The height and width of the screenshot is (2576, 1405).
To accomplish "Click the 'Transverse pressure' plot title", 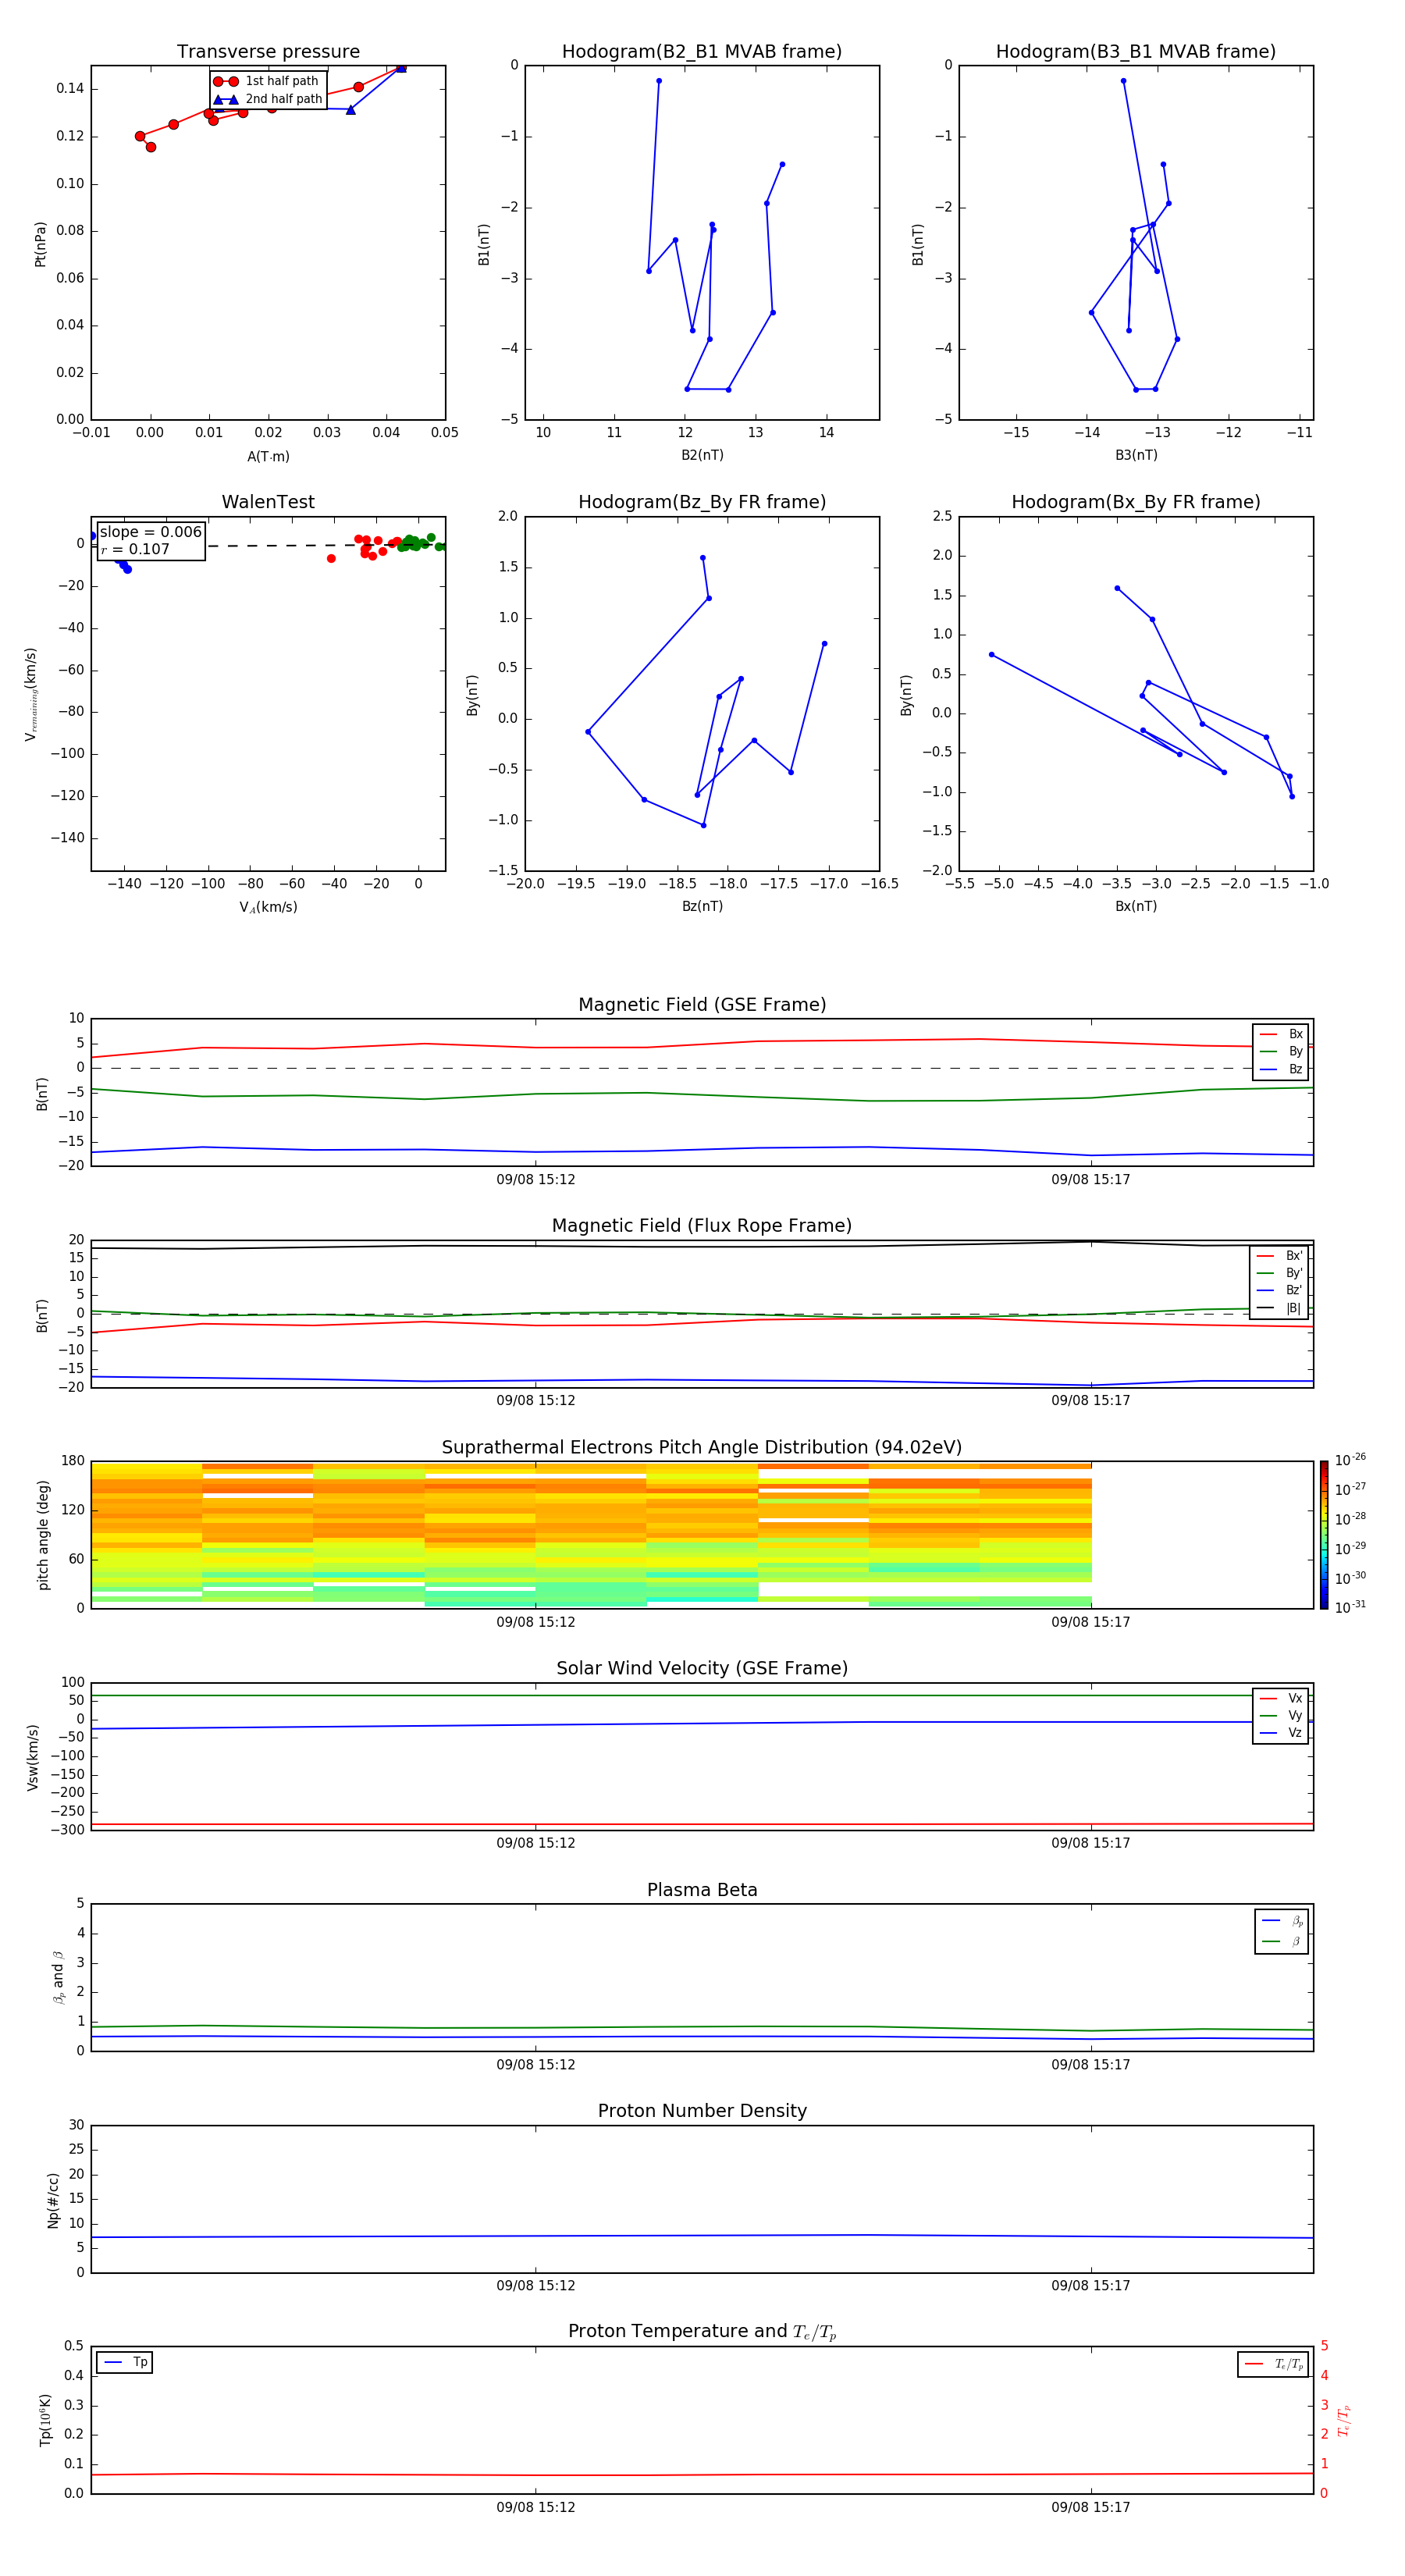I will pyautogui.click(x=268, y=52).
